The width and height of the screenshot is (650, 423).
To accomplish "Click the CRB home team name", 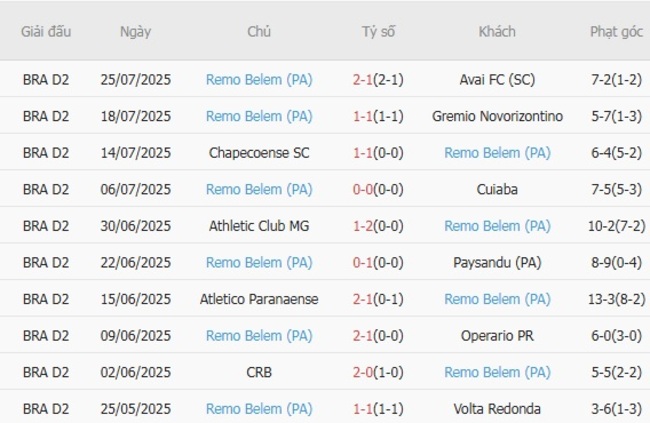I will (x=259, y=373).
